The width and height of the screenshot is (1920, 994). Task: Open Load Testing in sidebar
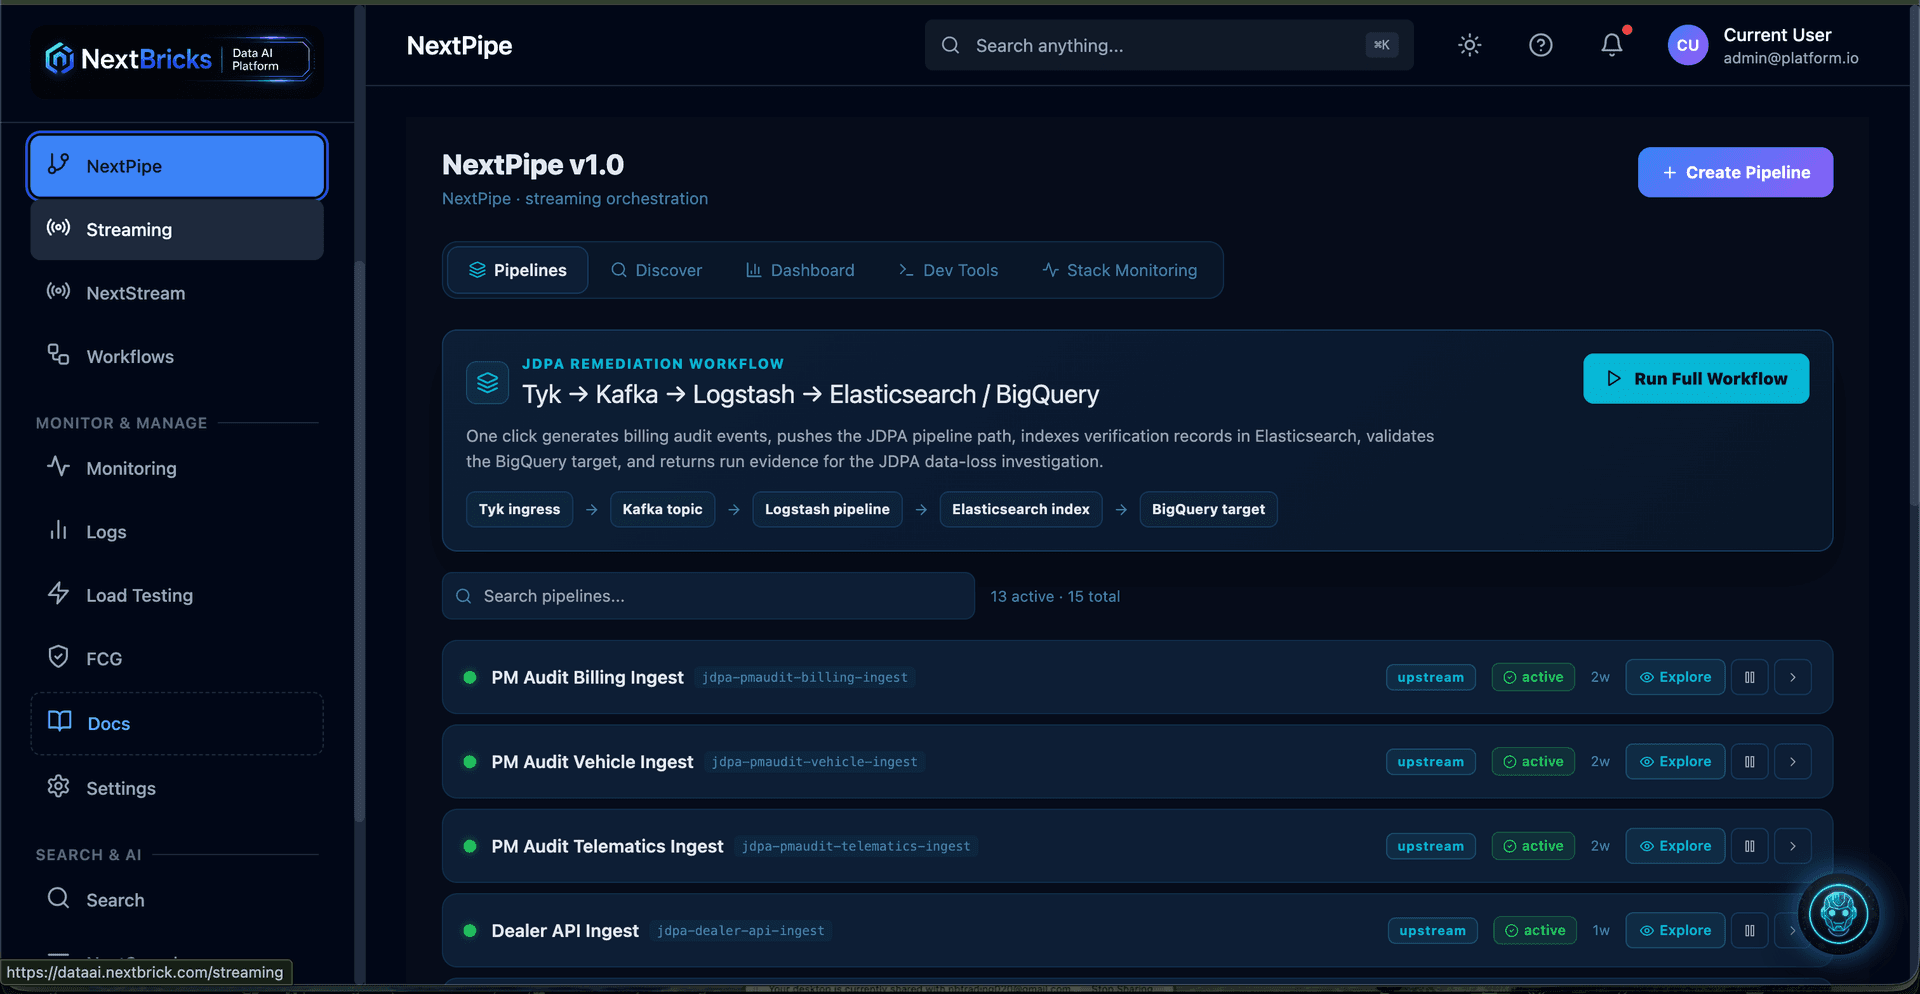tap(177, 595)
